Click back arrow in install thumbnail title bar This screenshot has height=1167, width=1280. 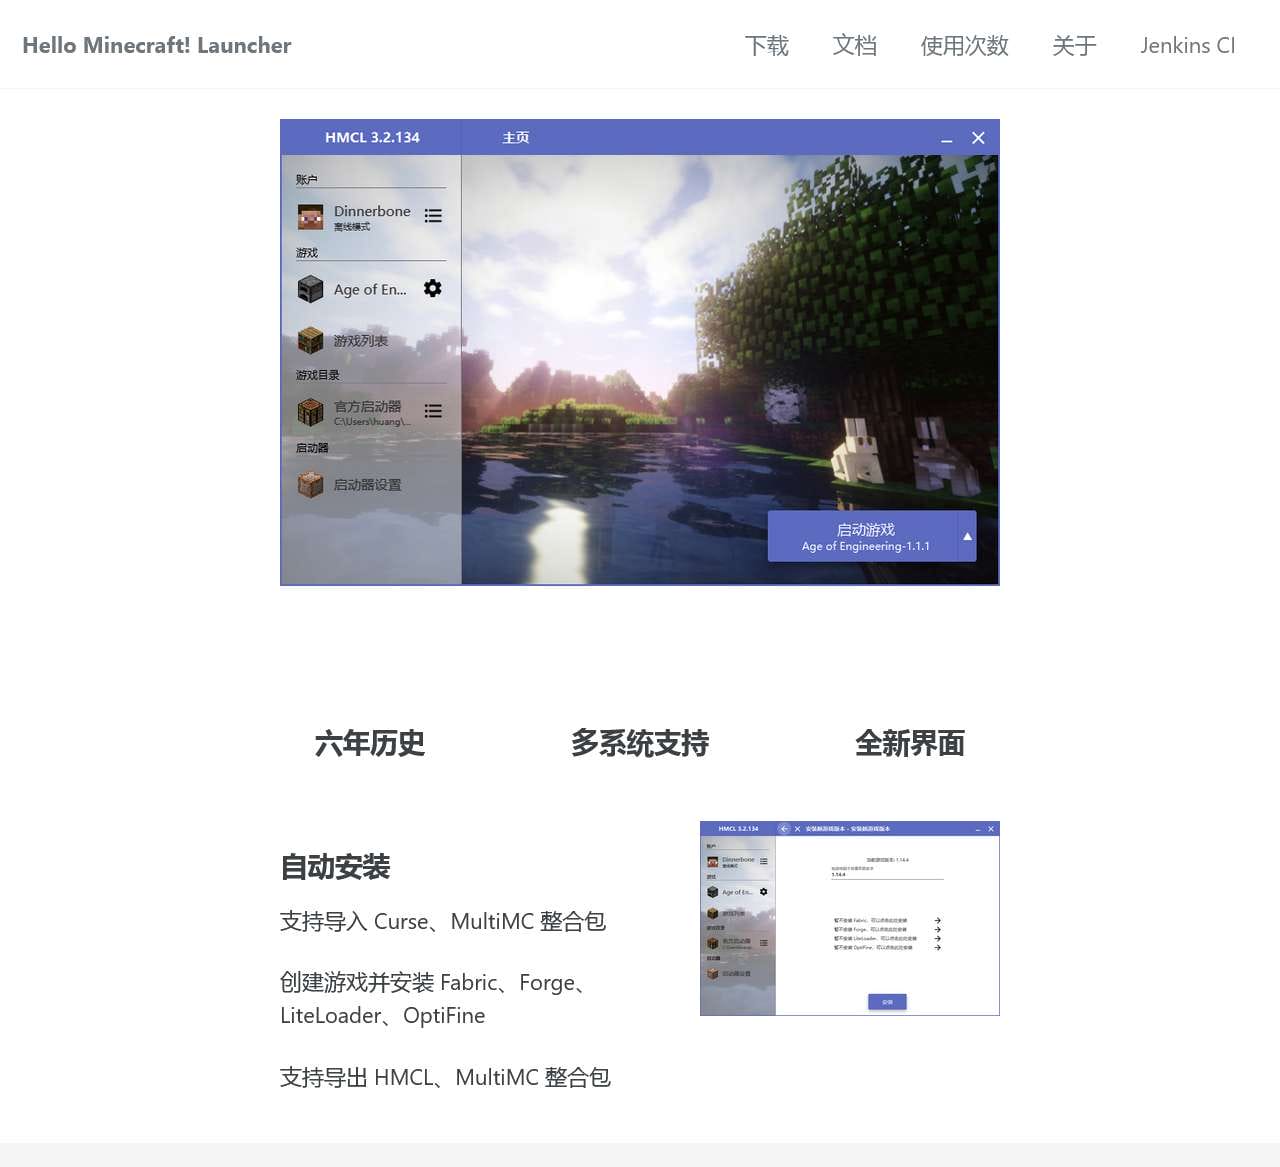[784, 829]
